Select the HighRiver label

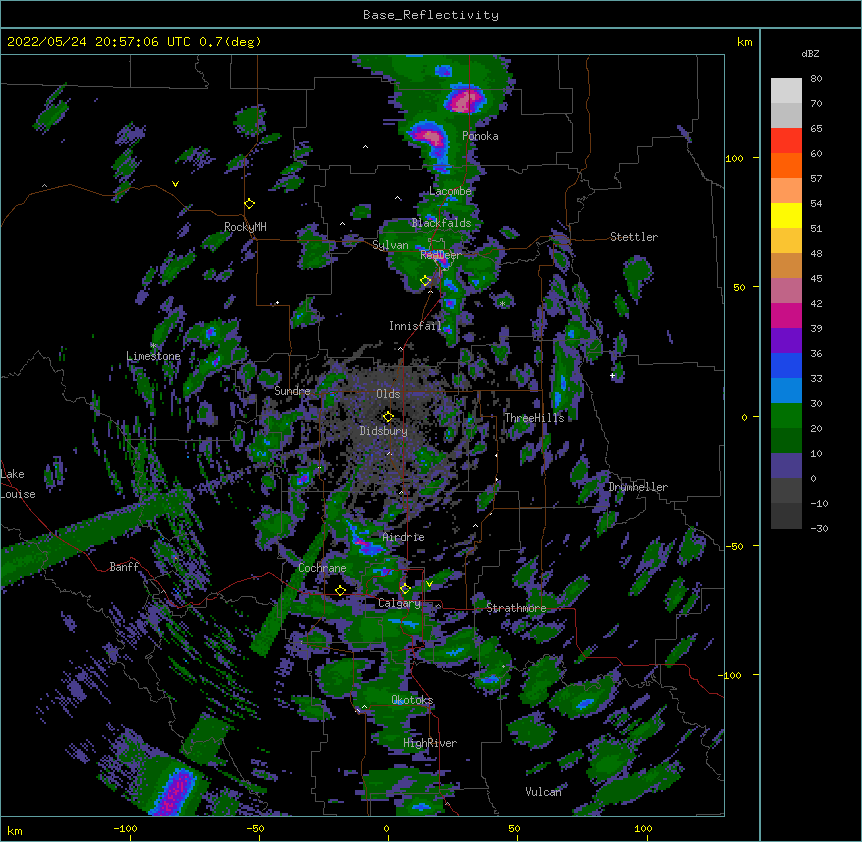(430, 743)
